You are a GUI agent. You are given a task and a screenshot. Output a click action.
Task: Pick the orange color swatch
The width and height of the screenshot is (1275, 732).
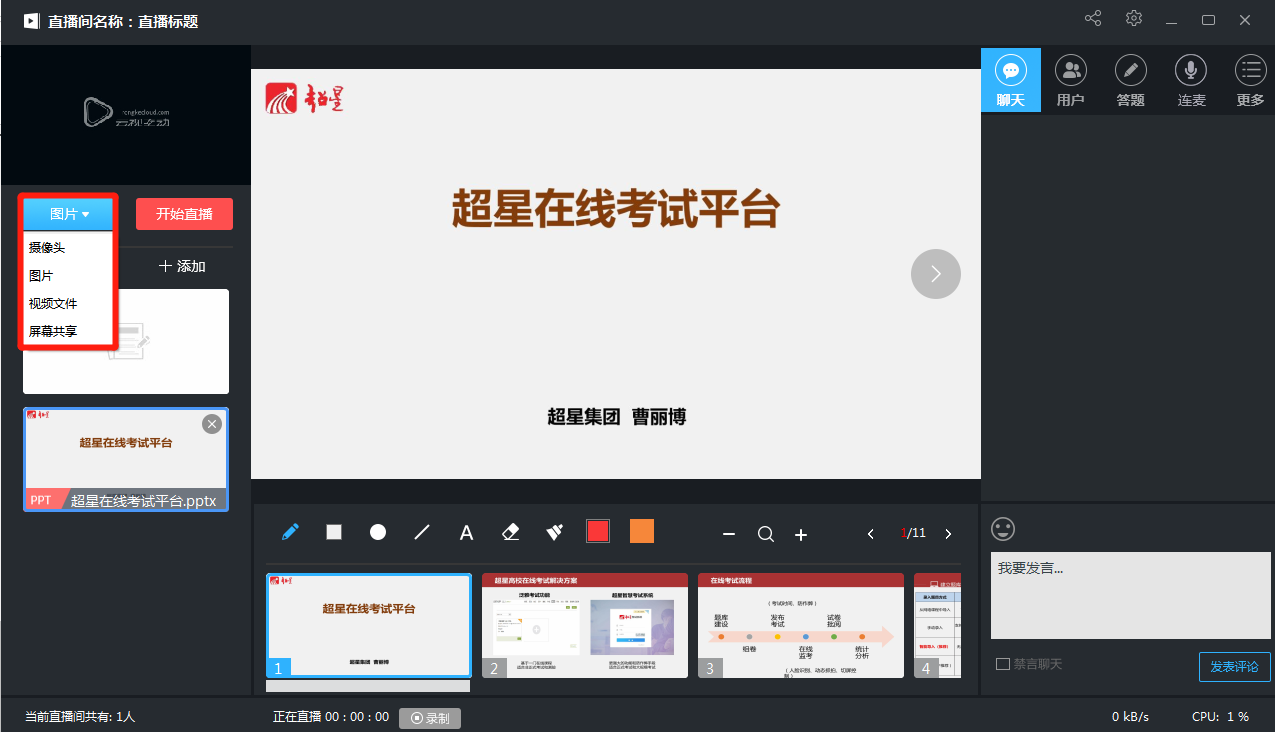[x=642, y=532]
